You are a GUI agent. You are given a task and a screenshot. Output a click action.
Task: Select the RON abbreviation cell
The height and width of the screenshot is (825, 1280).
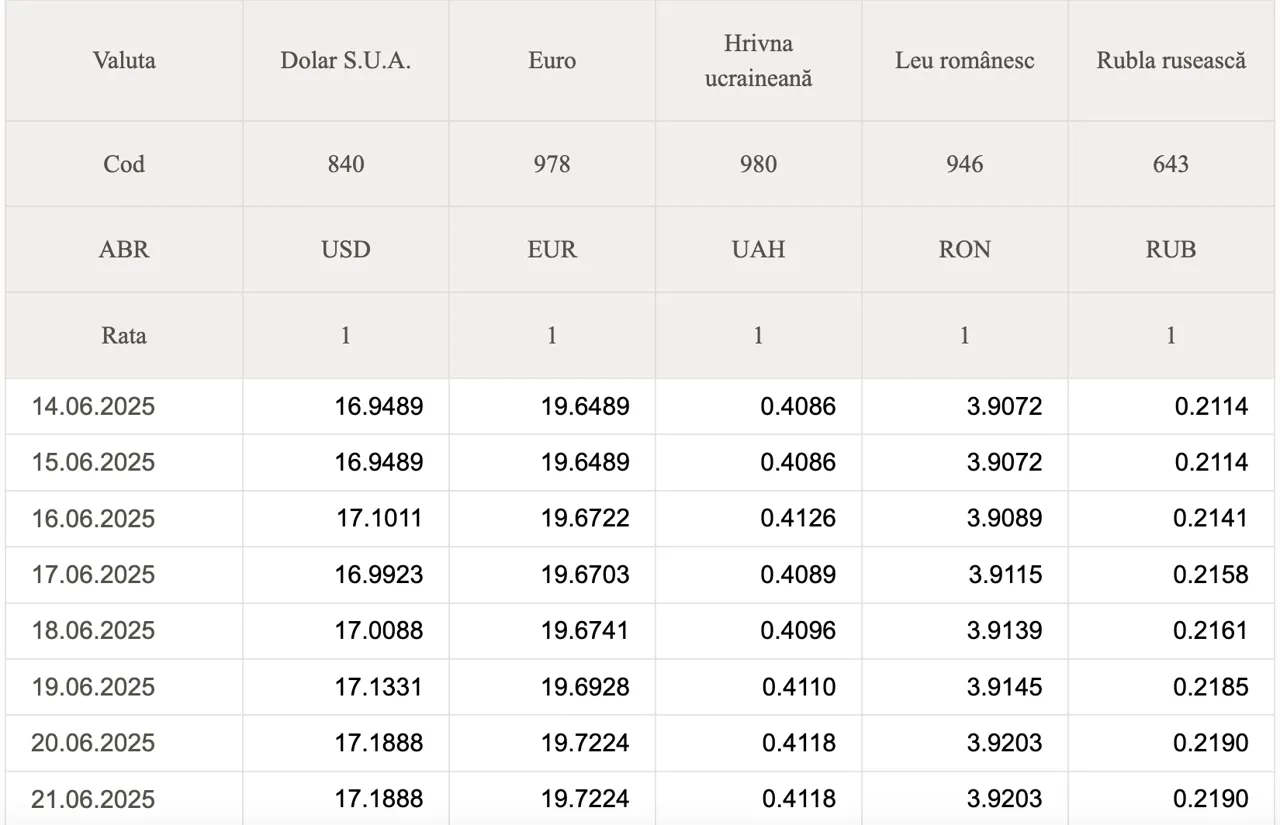(x=964, y=249)
